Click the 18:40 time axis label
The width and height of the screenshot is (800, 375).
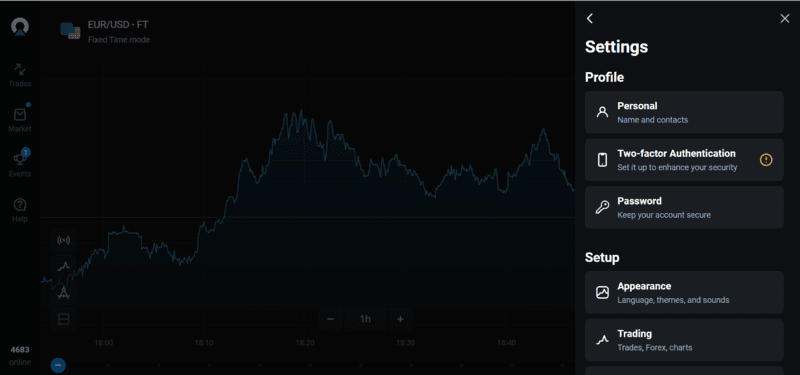(x=506, y=343)
